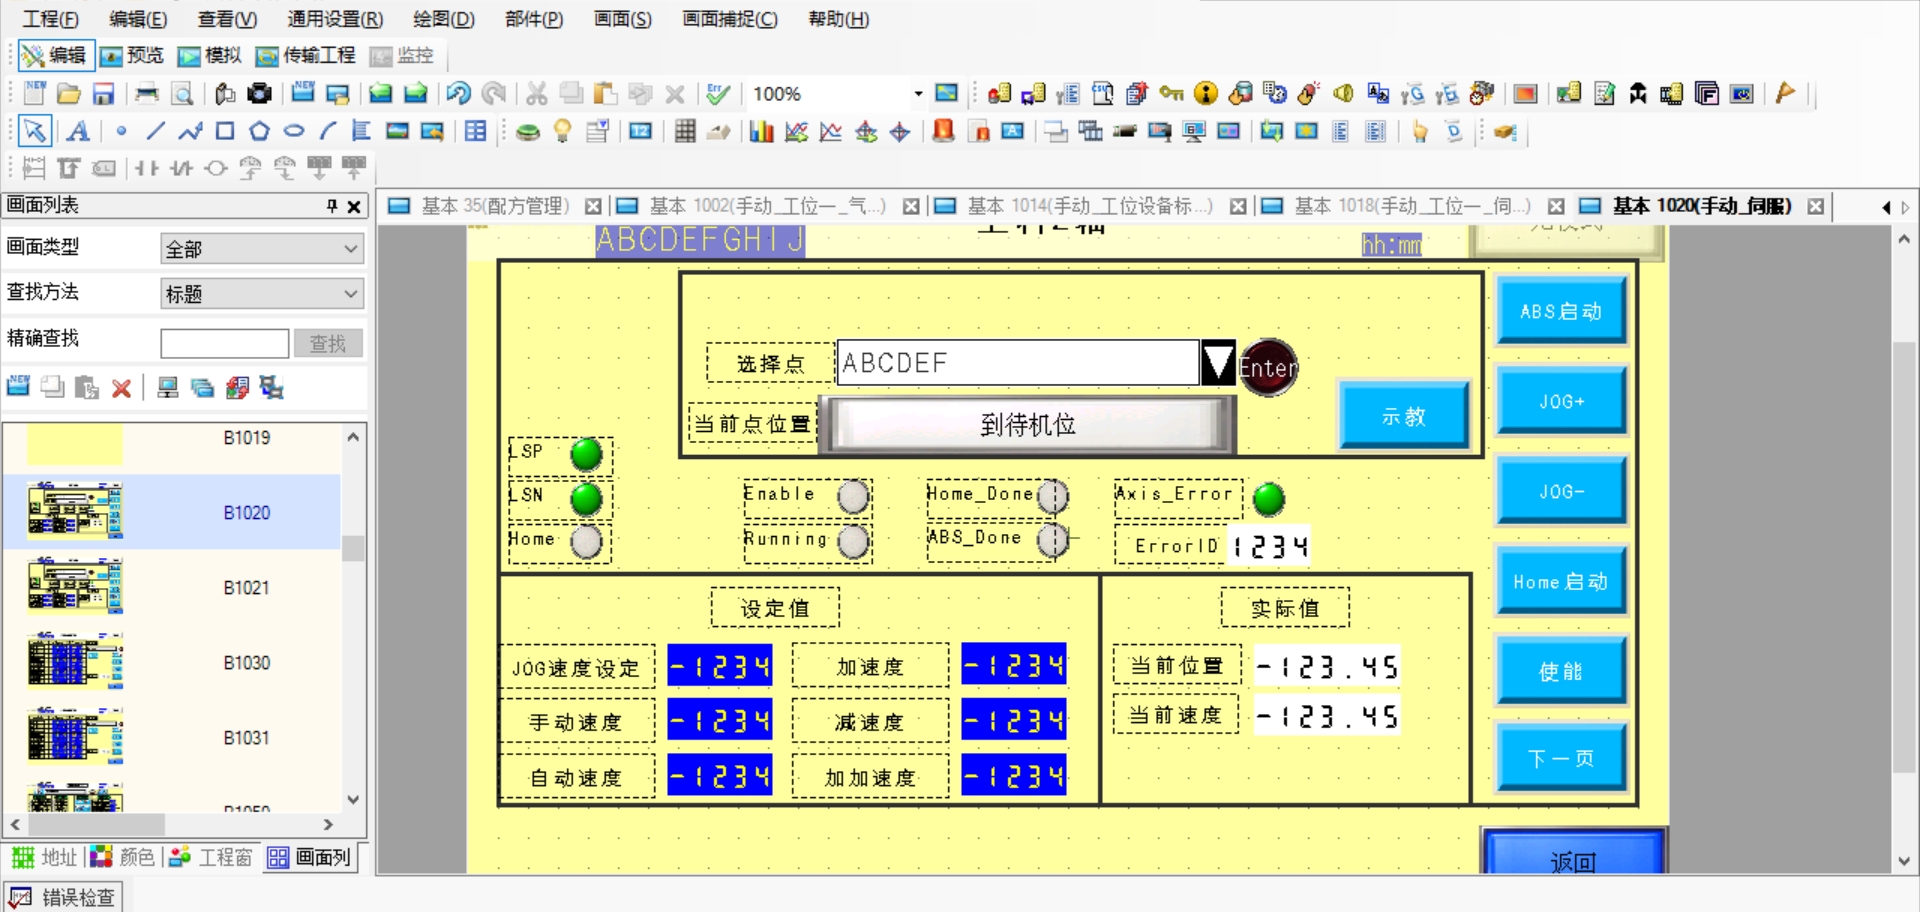Open the 错误检查 tab
1920x912 pixels.
[64, 897]
